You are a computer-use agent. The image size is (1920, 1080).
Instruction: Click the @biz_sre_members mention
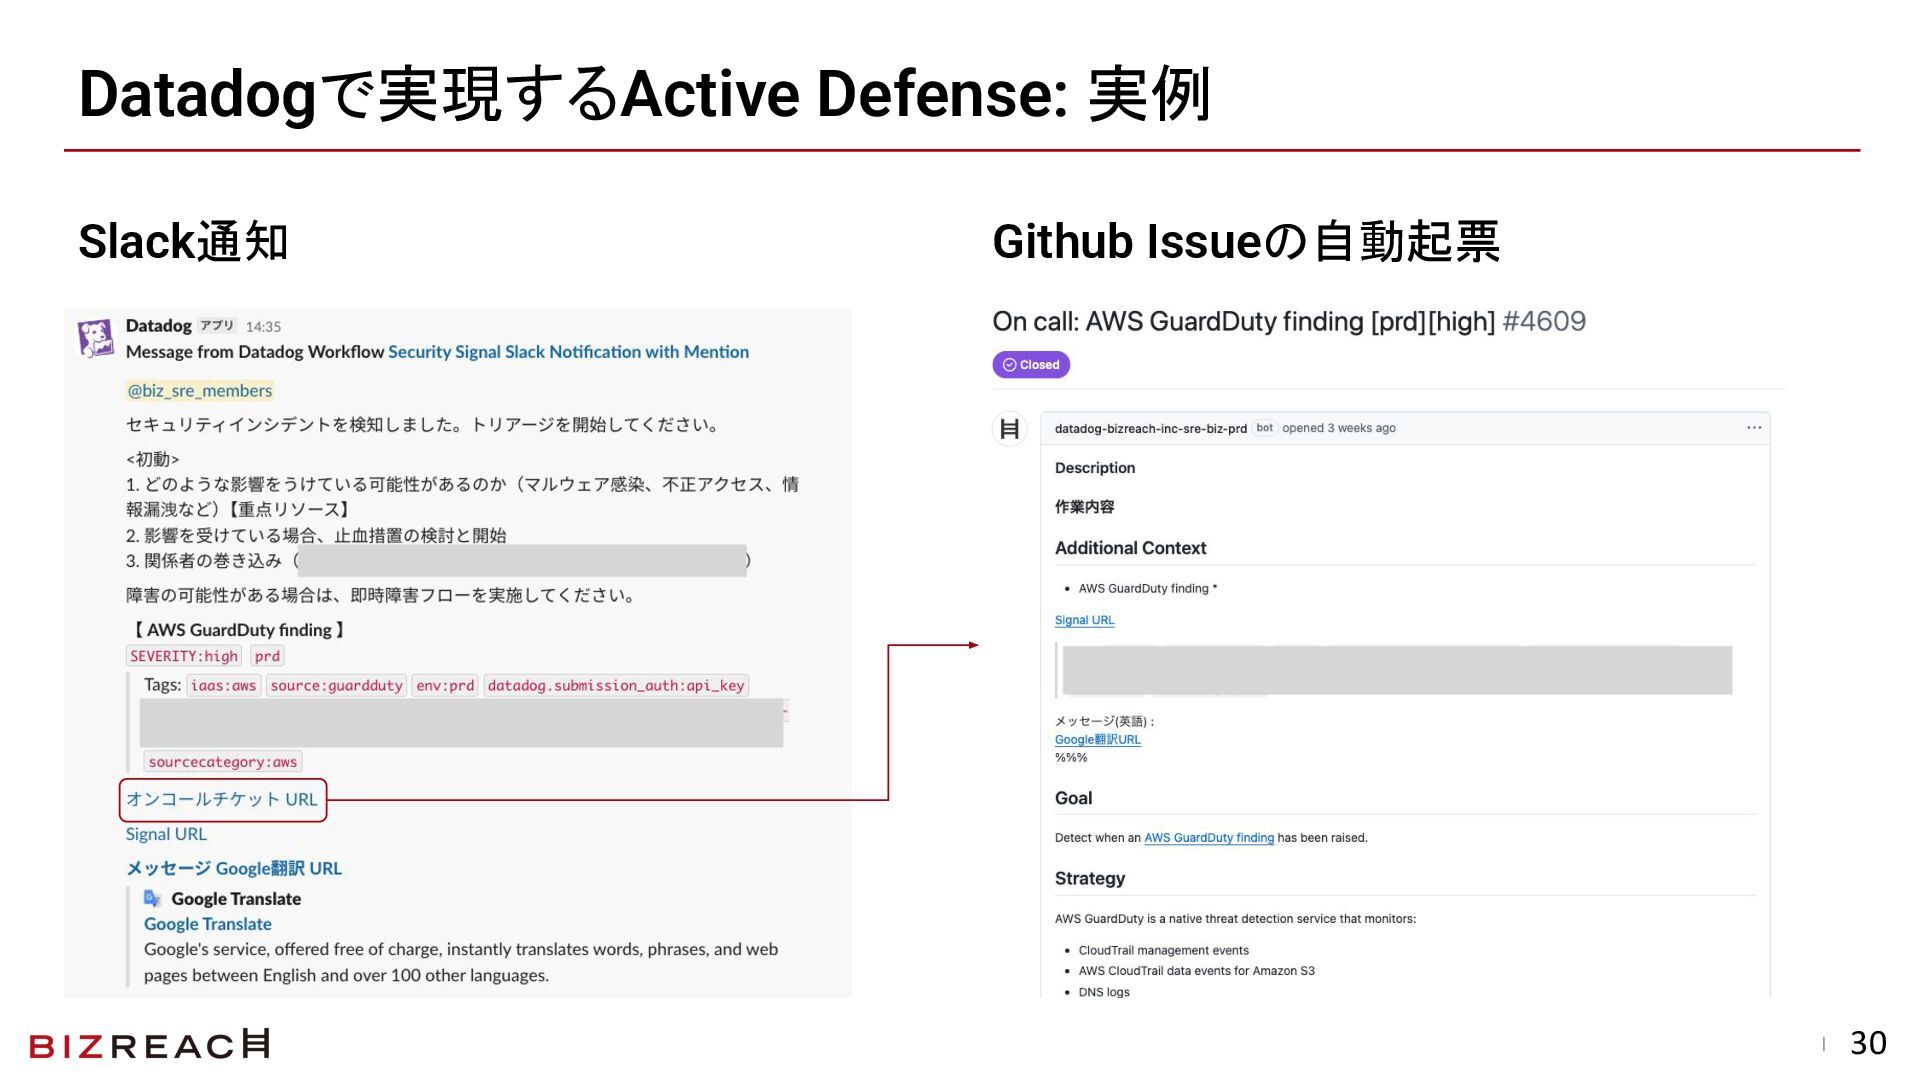point(200,391)
